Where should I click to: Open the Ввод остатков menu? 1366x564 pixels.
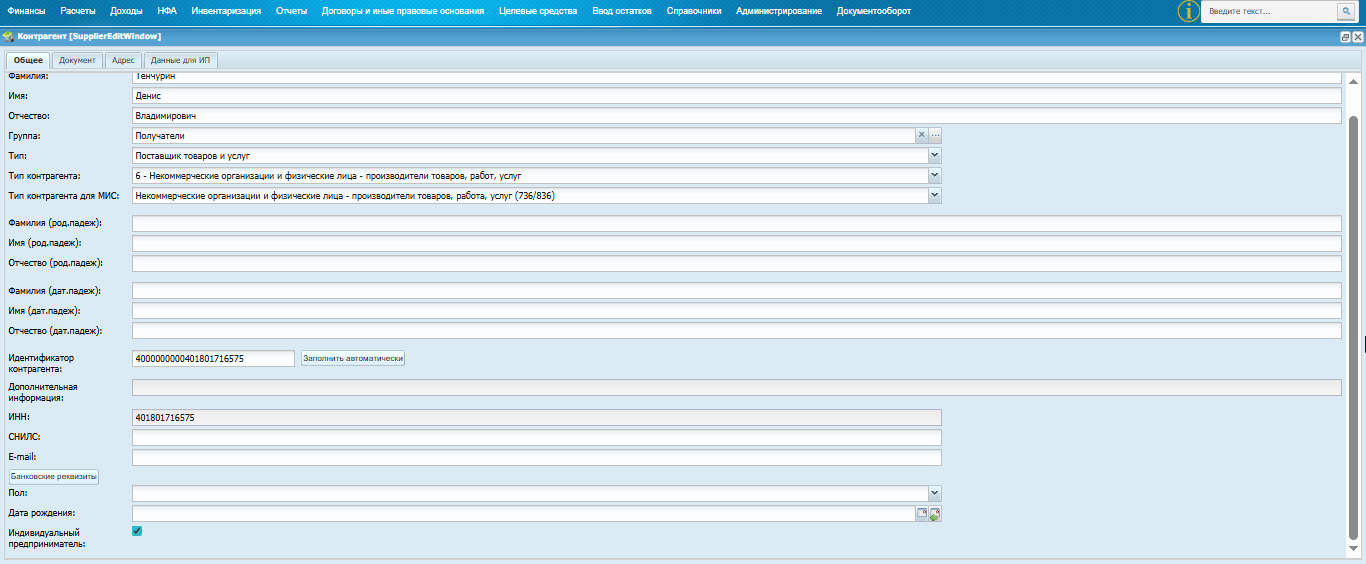[622, 11]
